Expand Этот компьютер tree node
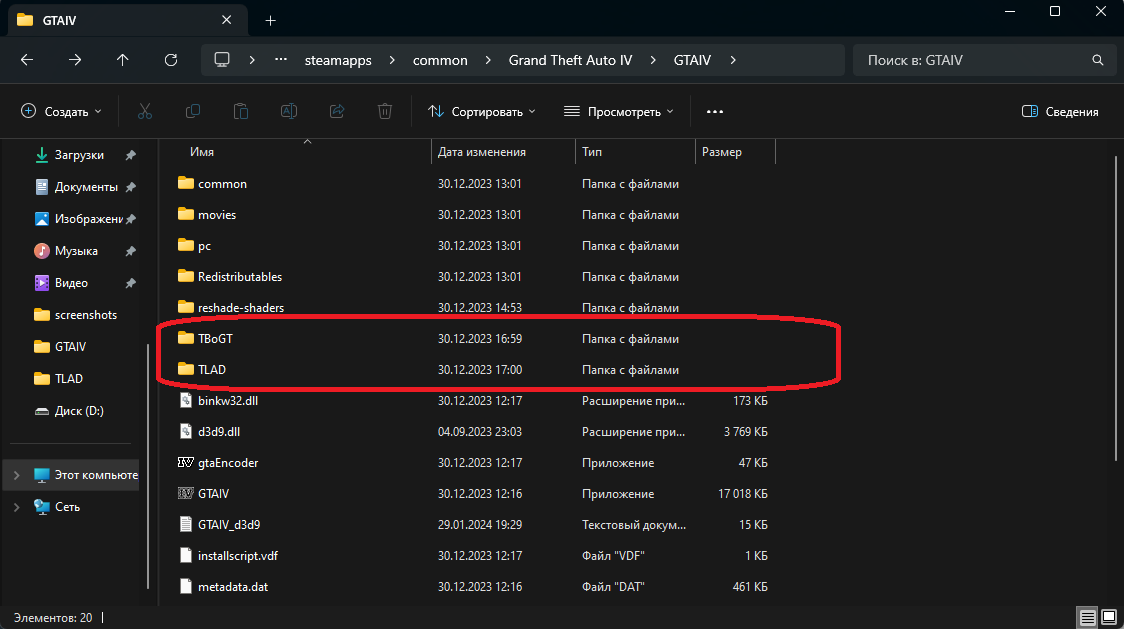 pos(16,475)
